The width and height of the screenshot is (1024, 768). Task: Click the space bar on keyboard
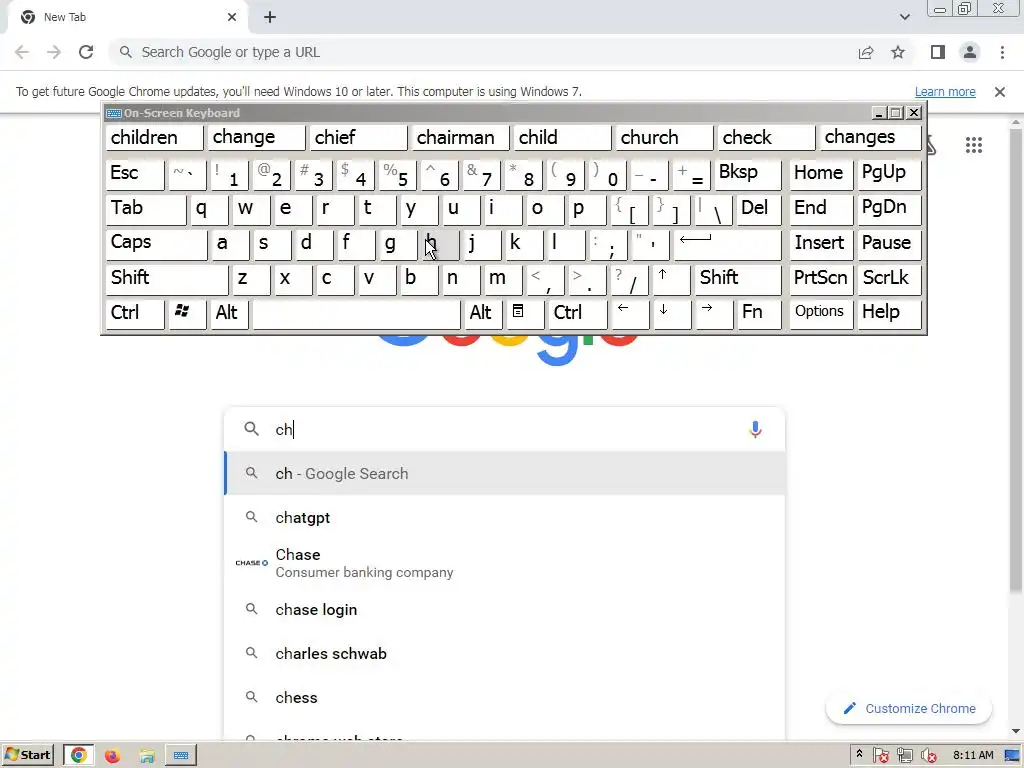(356, 313)
